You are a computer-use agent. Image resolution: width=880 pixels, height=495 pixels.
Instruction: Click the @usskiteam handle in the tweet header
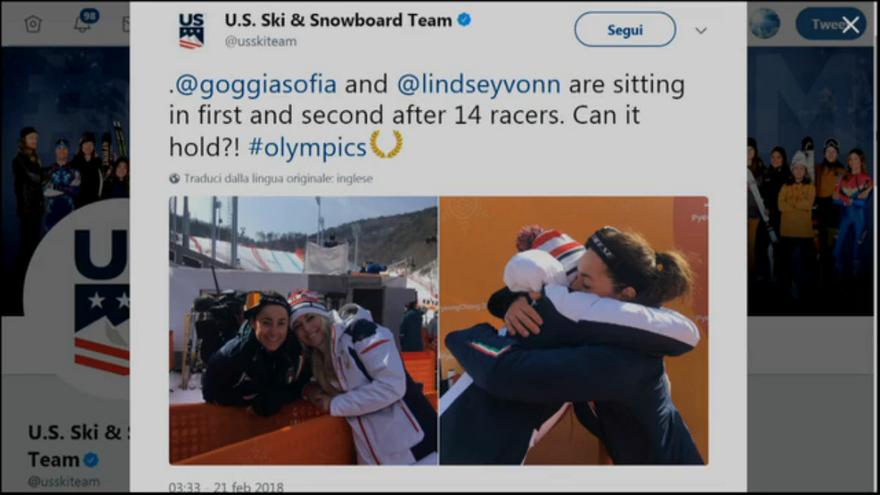260,42
